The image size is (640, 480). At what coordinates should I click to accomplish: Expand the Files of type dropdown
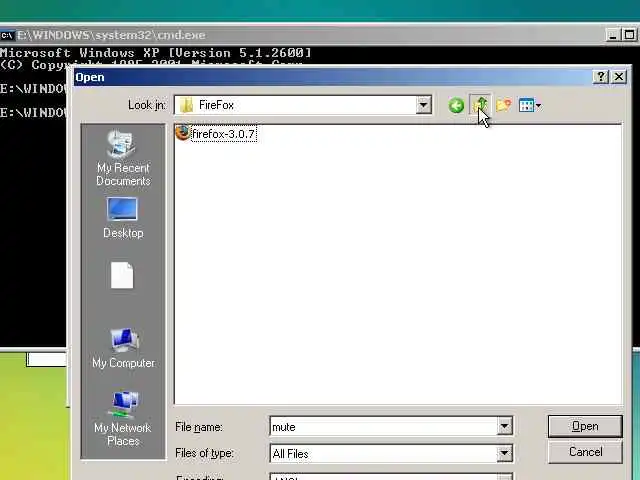[504, 453]
